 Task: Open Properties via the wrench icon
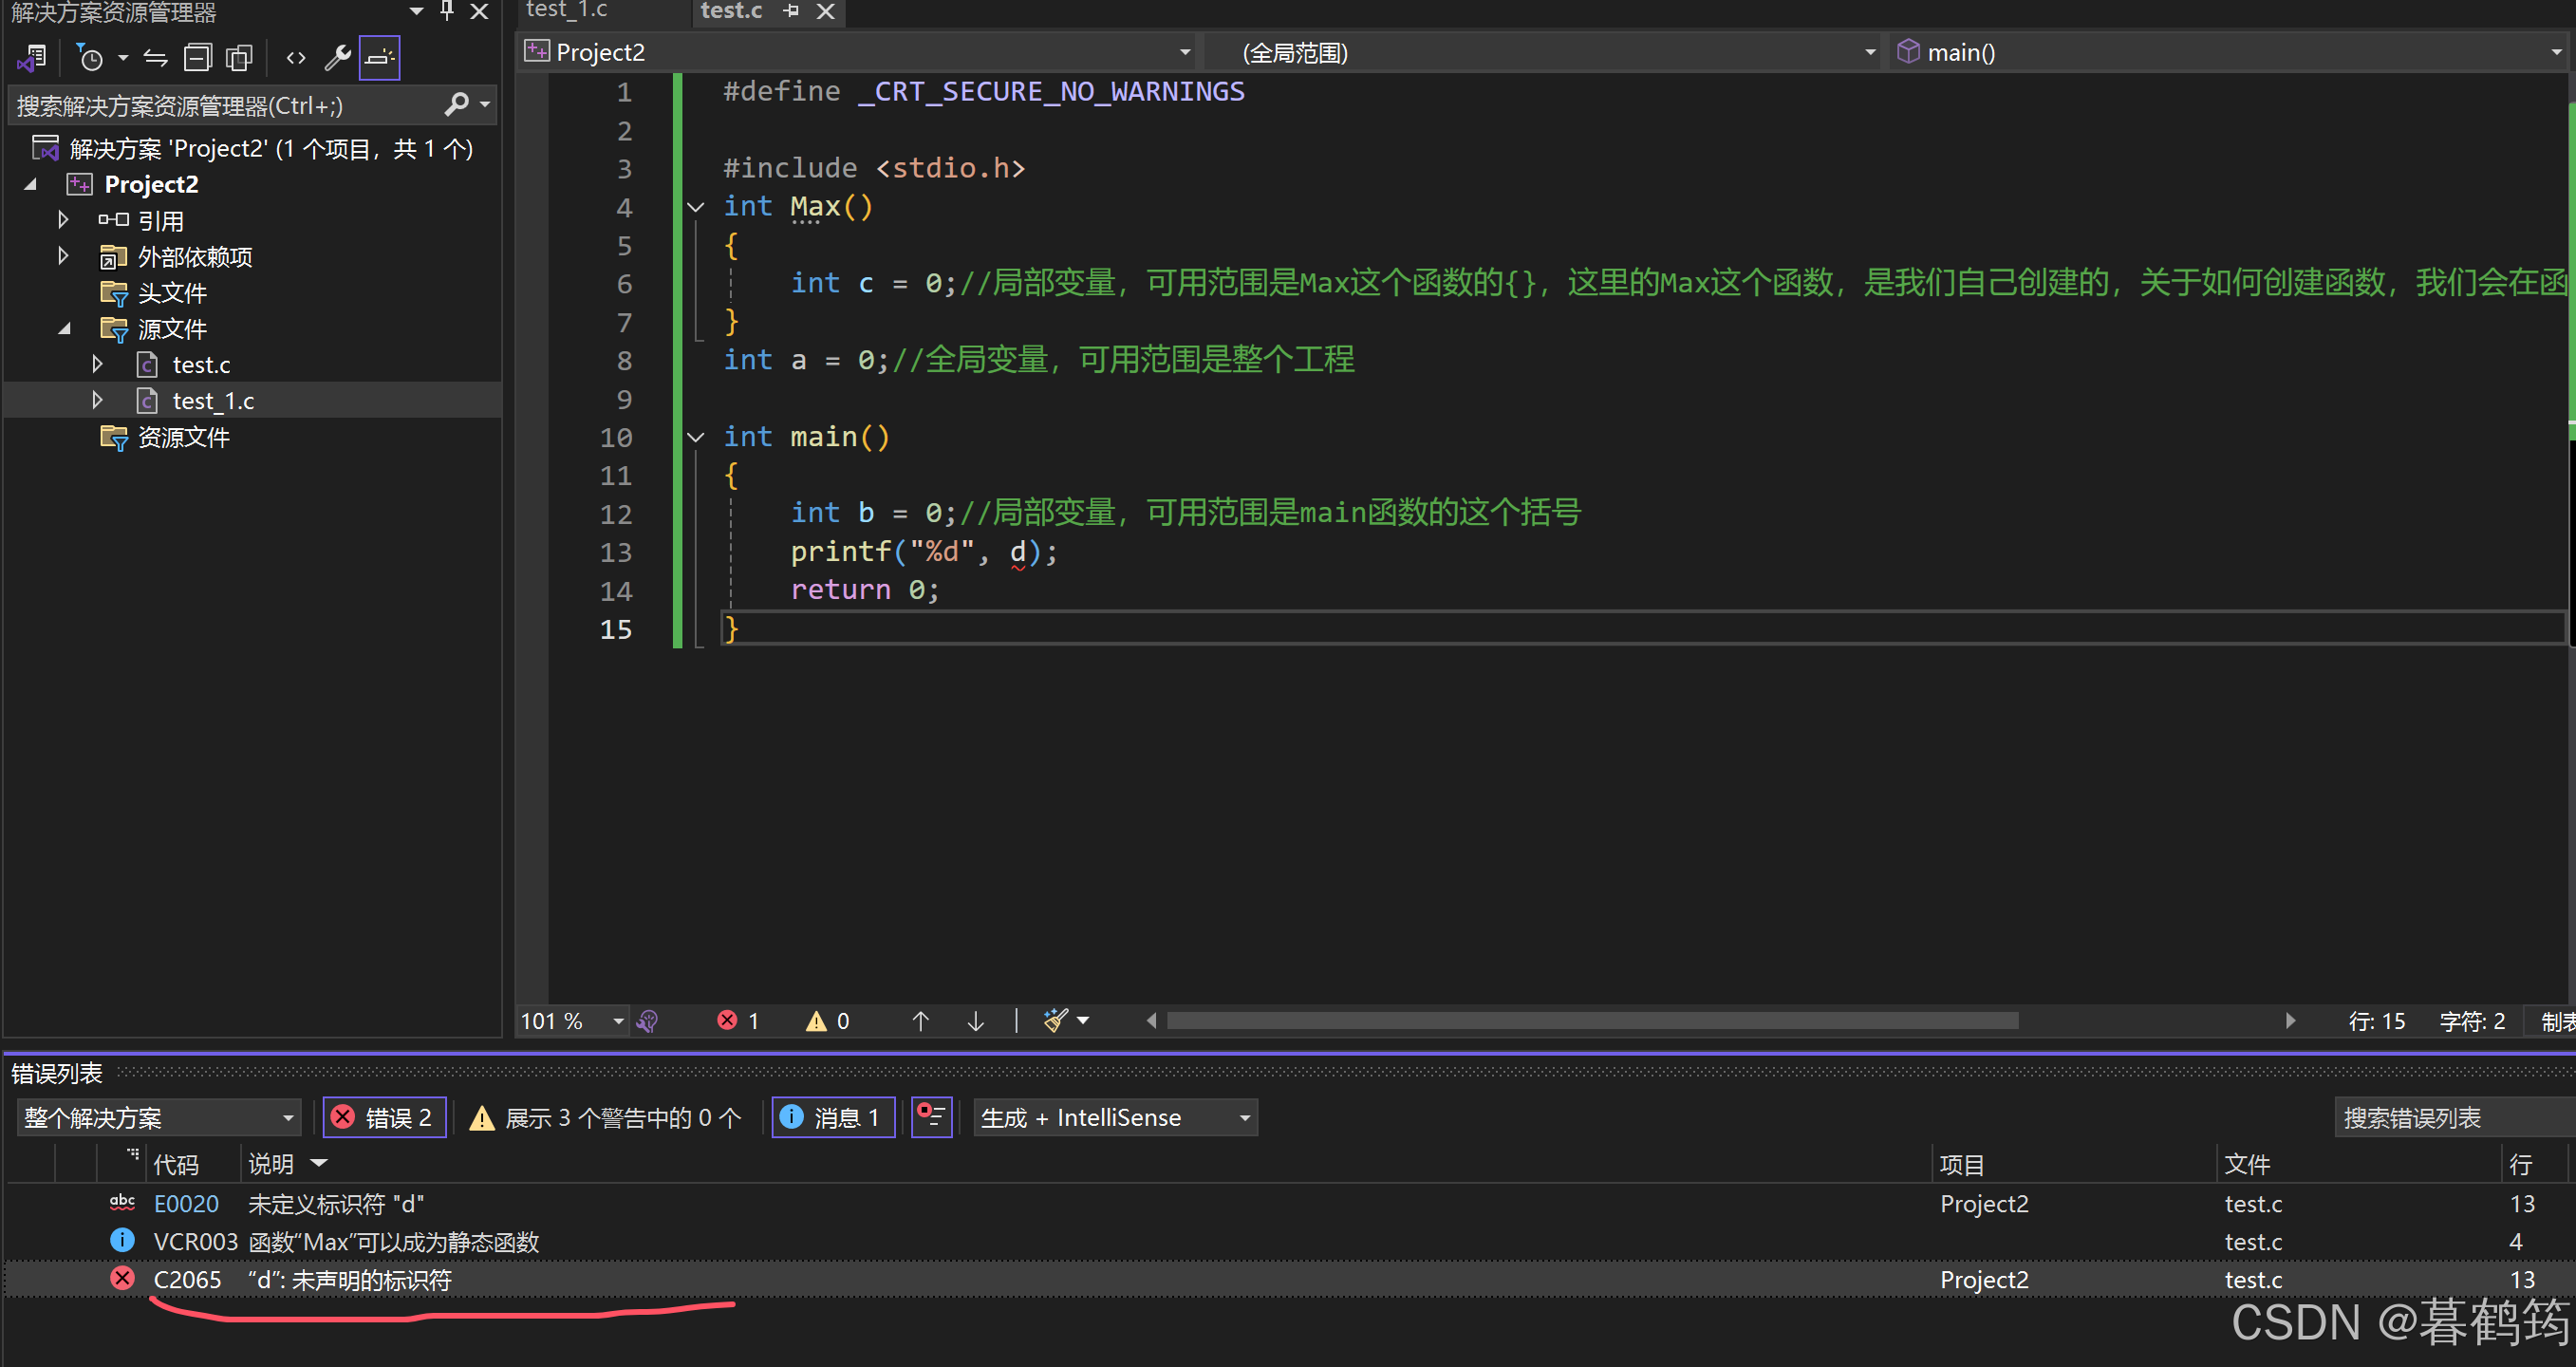337,58
